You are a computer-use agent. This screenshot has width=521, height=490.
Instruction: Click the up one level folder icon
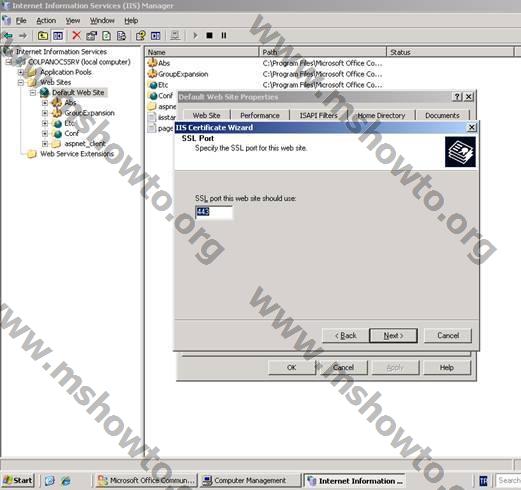tap(43, 35)
